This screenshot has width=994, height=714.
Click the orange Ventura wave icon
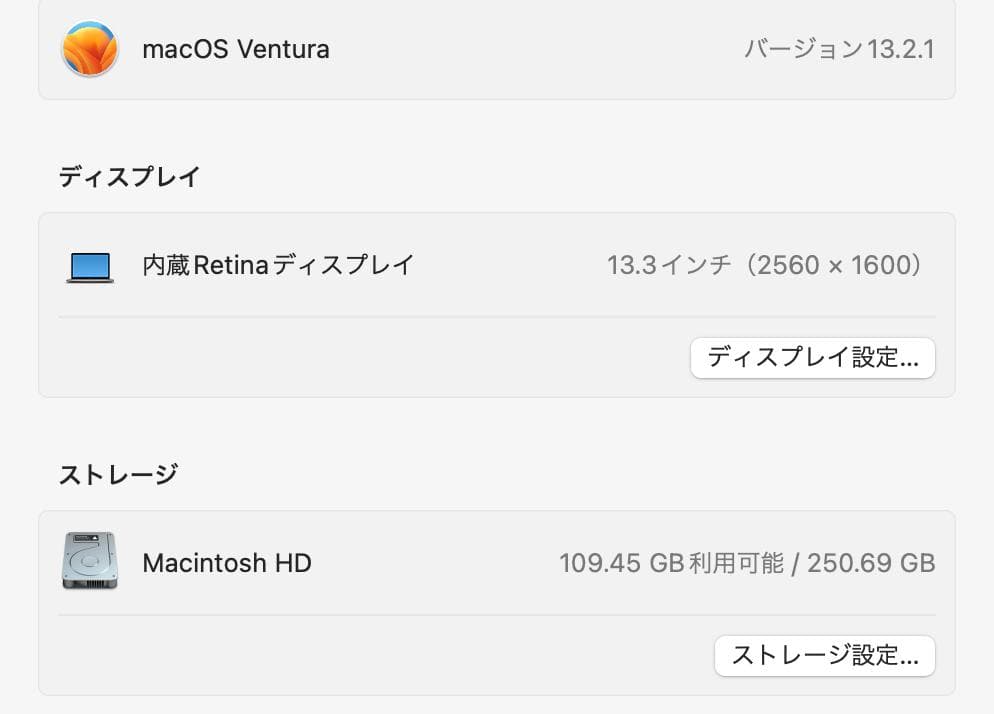(90, 49)
